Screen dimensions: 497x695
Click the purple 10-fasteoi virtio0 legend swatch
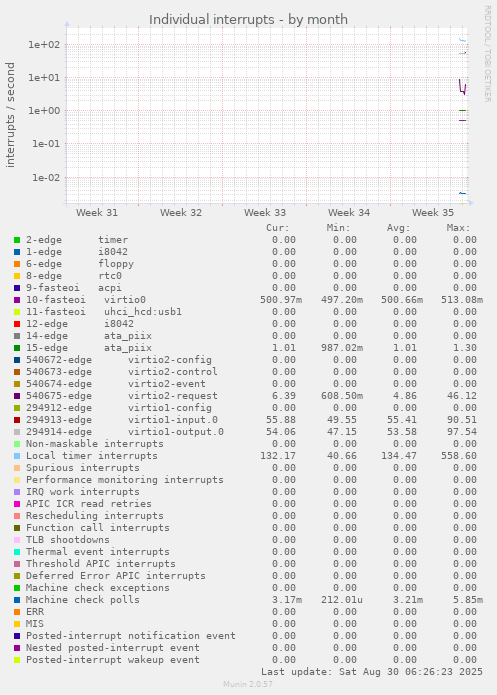pos(17,300)
